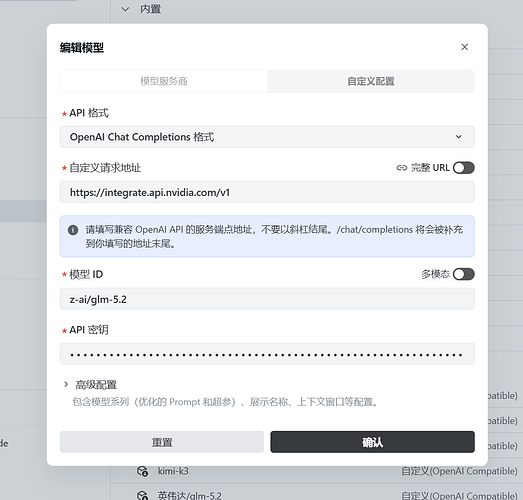The height and width of the screenshot is (500, 523).
Task: Click the 确认 button
Action: tap(372, 442)
